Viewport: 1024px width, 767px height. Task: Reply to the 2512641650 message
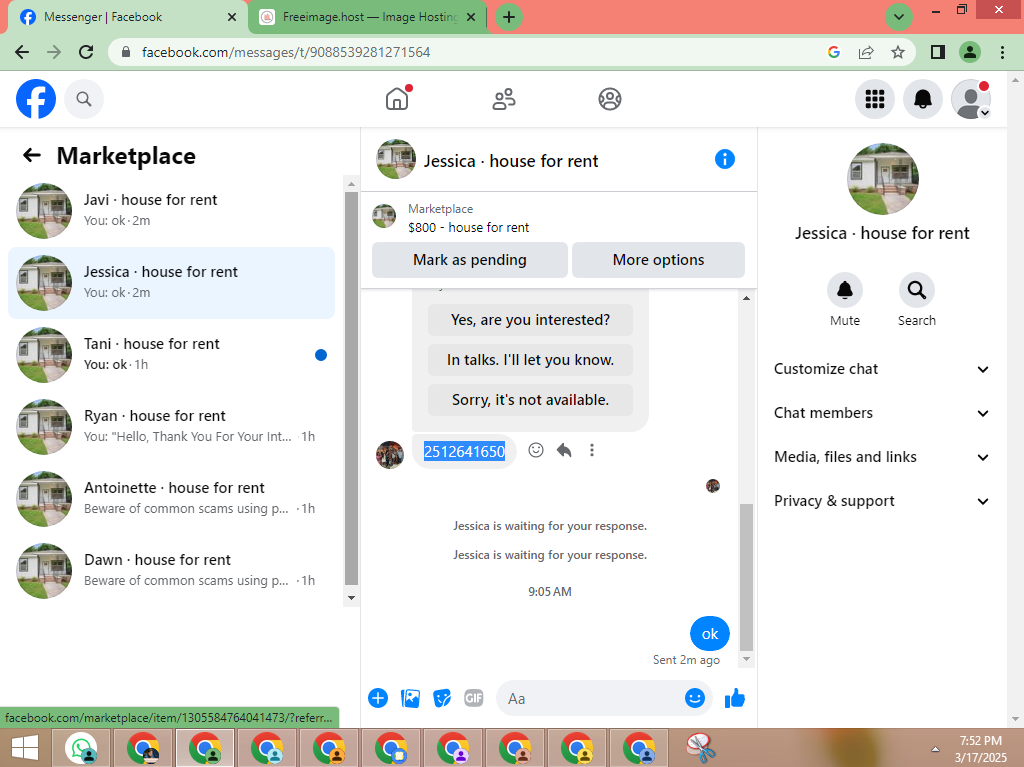click(x=564, y=450)
